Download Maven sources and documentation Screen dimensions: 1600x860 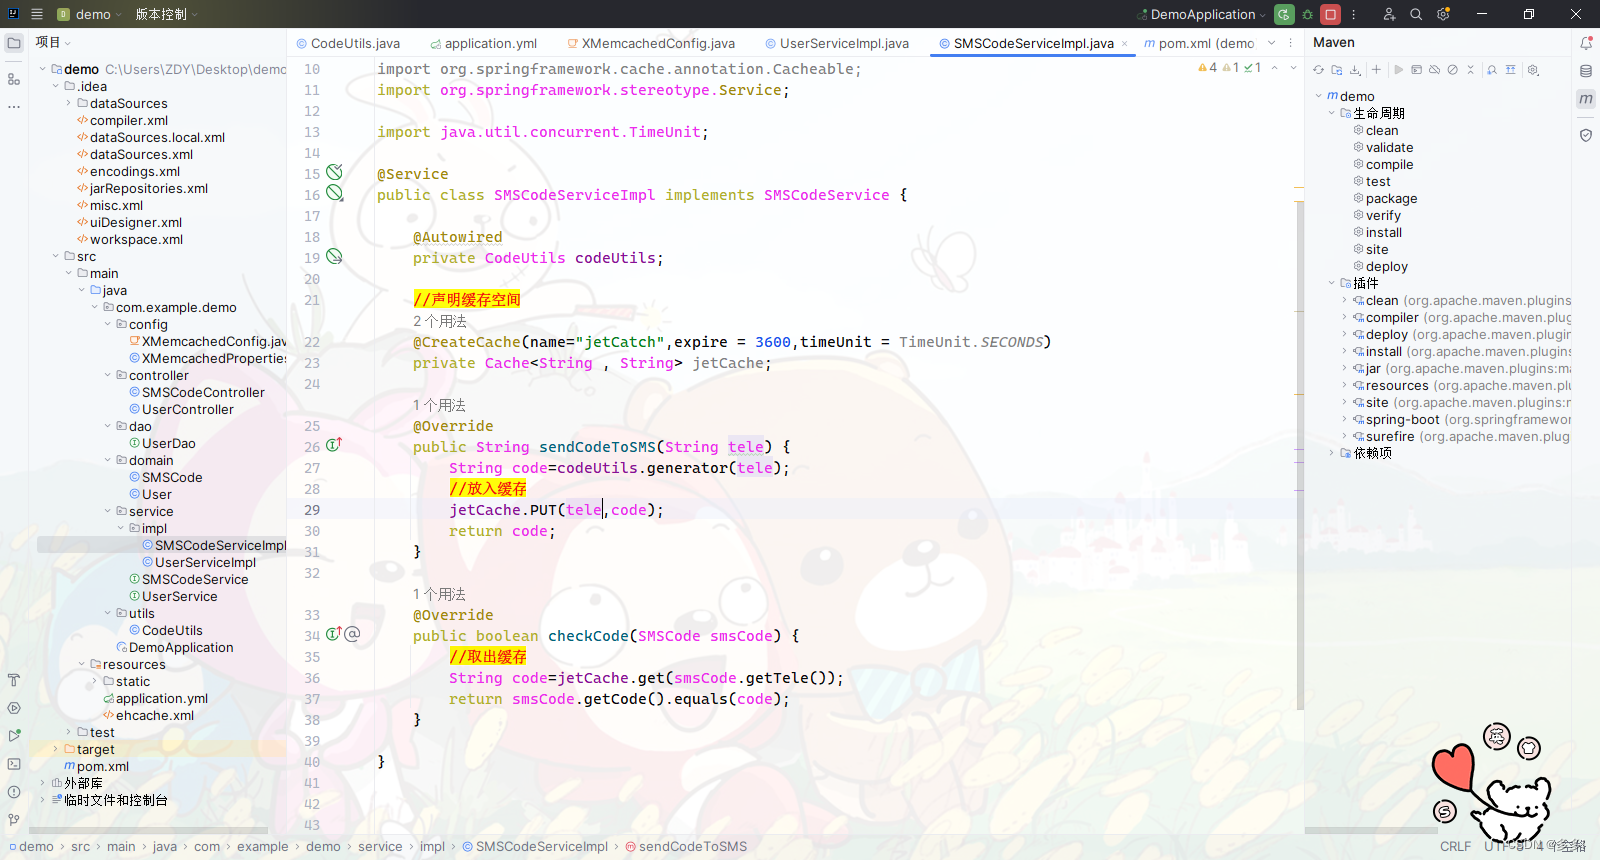coord(1355,70)
